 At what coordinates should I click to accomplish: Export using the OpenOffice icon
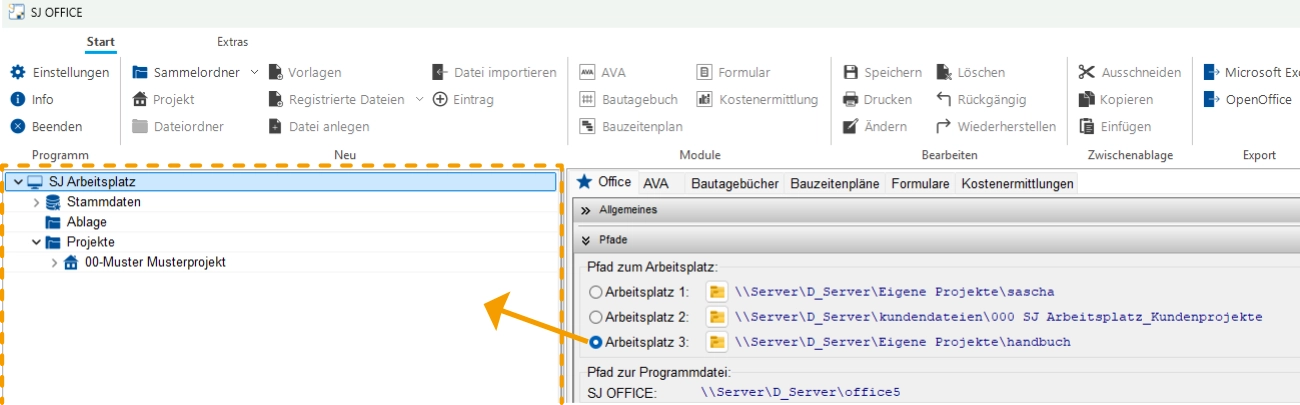[1211, 100]
